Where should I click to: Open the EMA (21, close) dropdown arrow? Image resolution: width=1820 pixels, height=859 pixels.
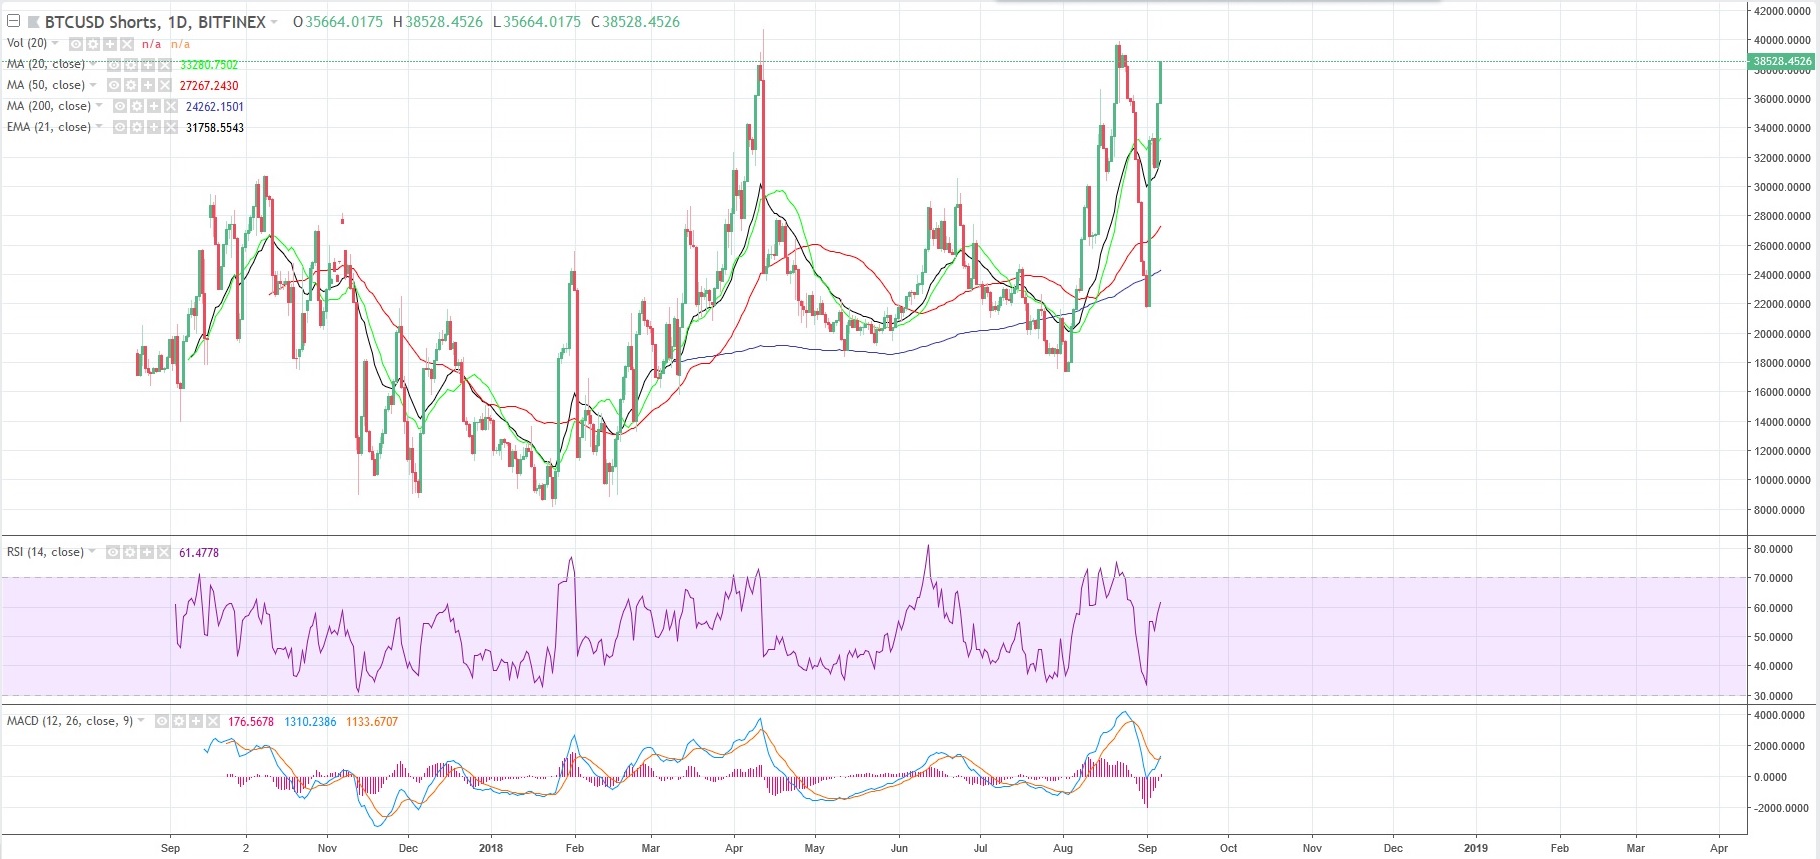click(x=99, y=126)
